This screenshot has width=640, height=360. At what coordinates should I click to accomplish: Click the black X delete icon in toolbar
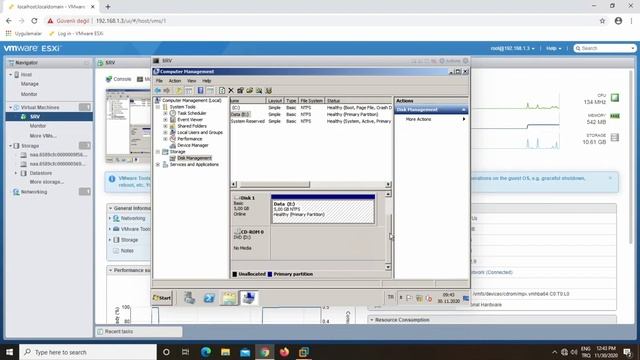click(231, 91)
